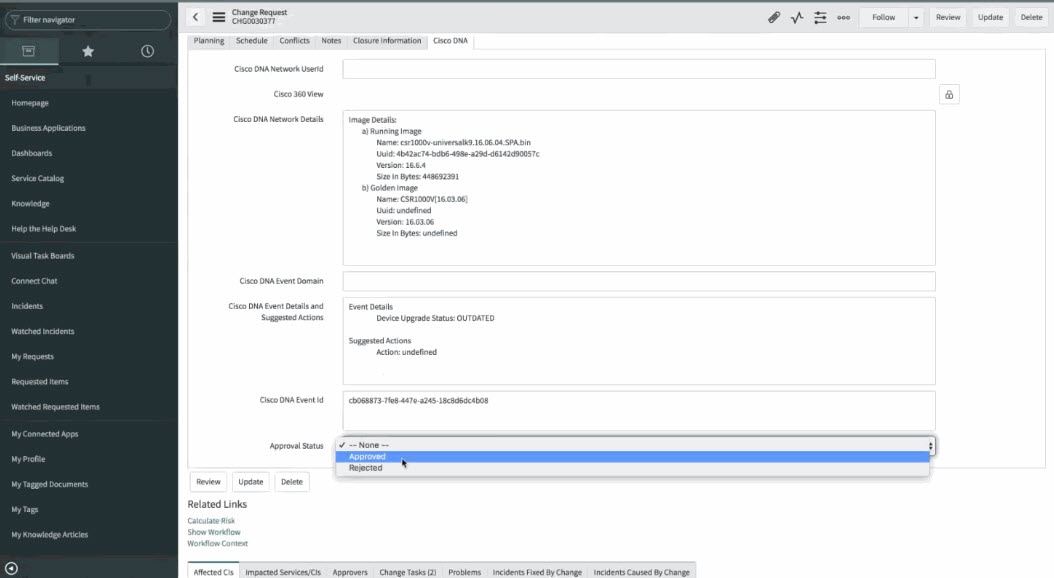Screen dimensions: 1054x578
Task: Open Incidents Fixed By Change tab
Action: [x=537, y=572]
